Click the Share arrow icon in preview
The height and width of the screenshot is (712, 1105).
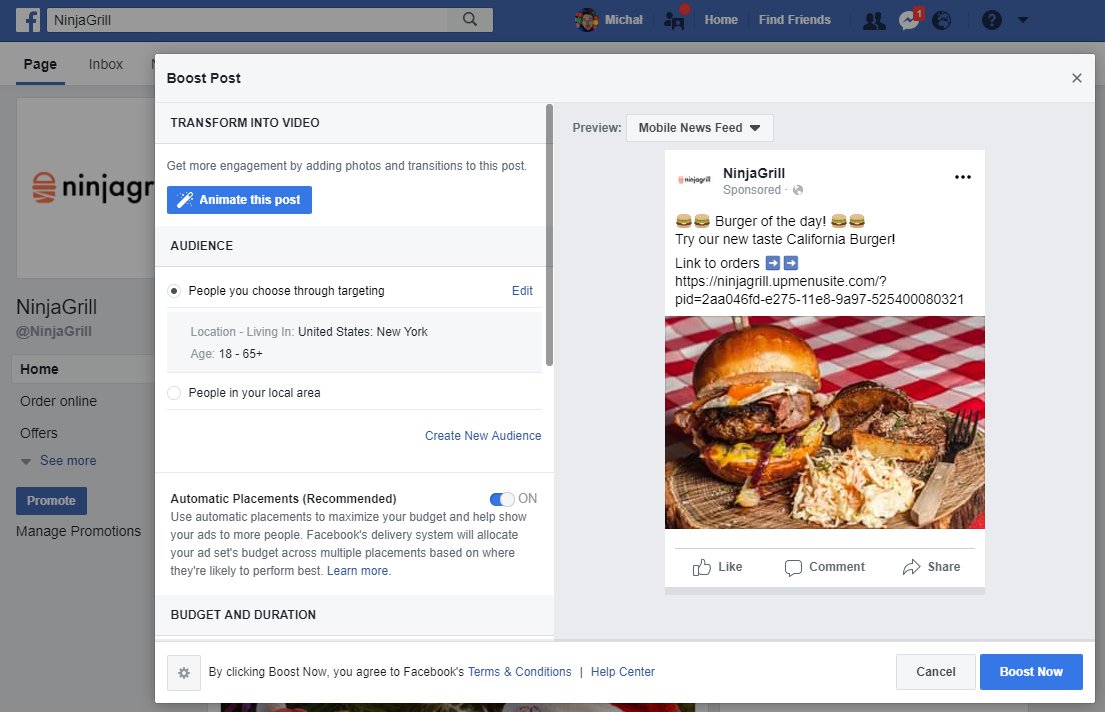click(911, 567)
